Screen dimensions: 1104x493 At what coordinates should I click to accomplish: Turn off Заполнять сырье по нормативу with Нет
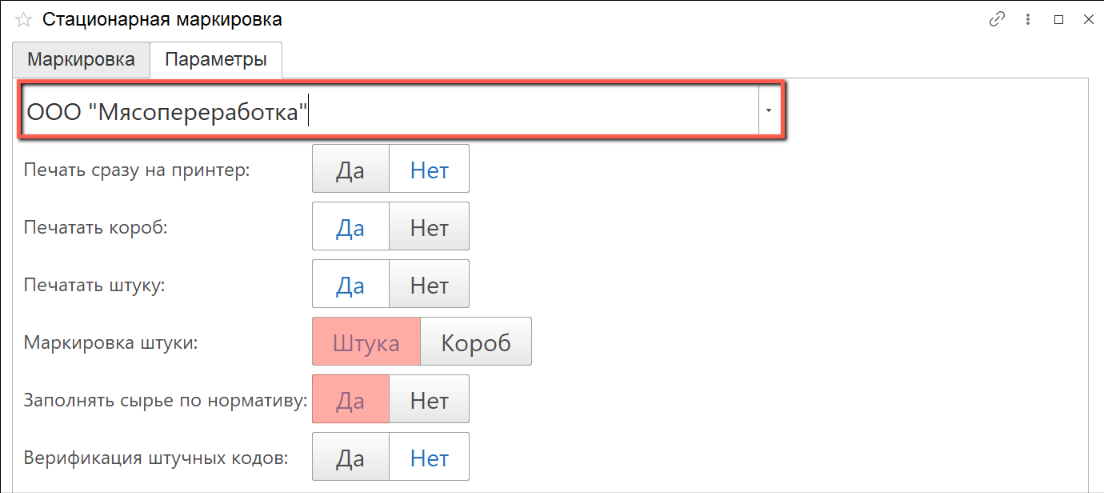[x=429, y=401]
